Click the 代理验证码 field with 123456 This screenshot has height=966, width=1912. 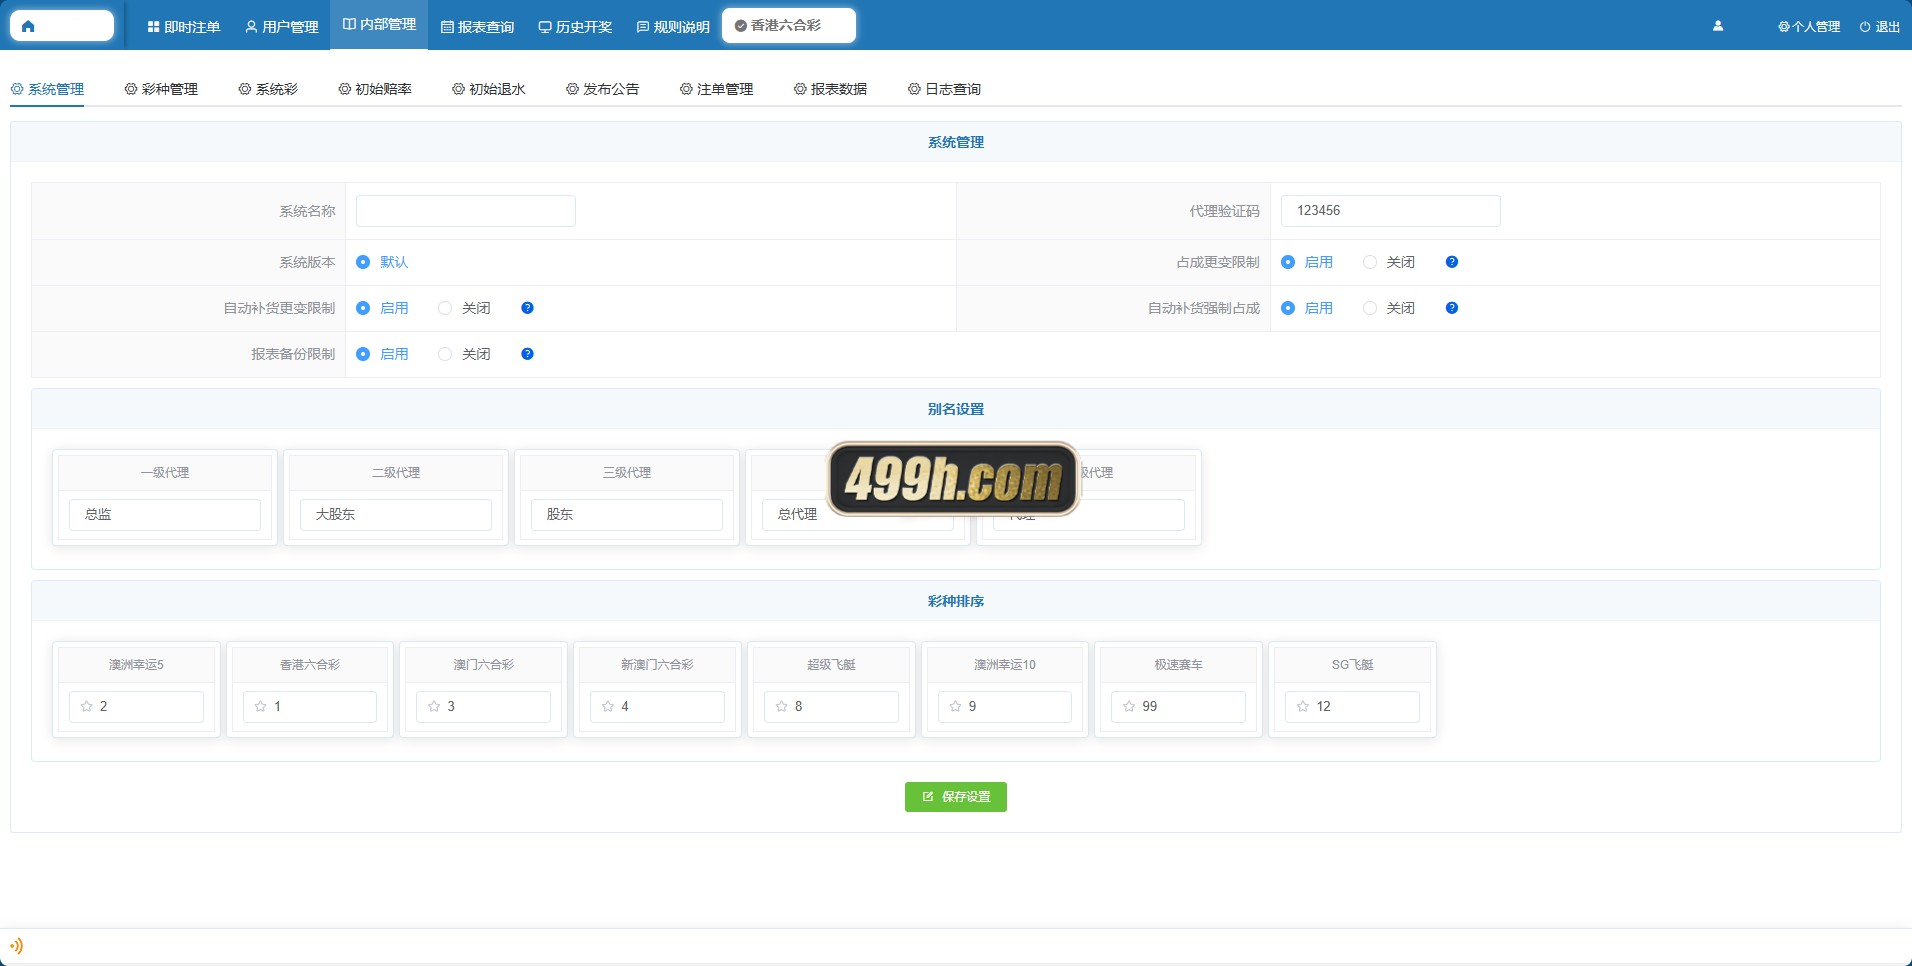(1391, 211)
